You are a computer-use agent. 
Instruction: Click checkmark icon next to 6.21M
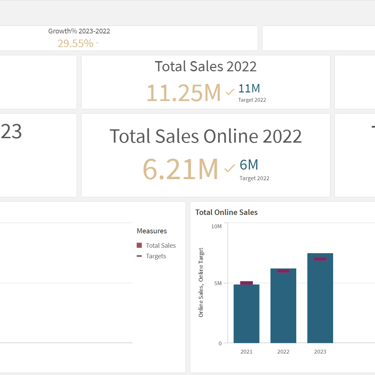(x=230, y=168)
